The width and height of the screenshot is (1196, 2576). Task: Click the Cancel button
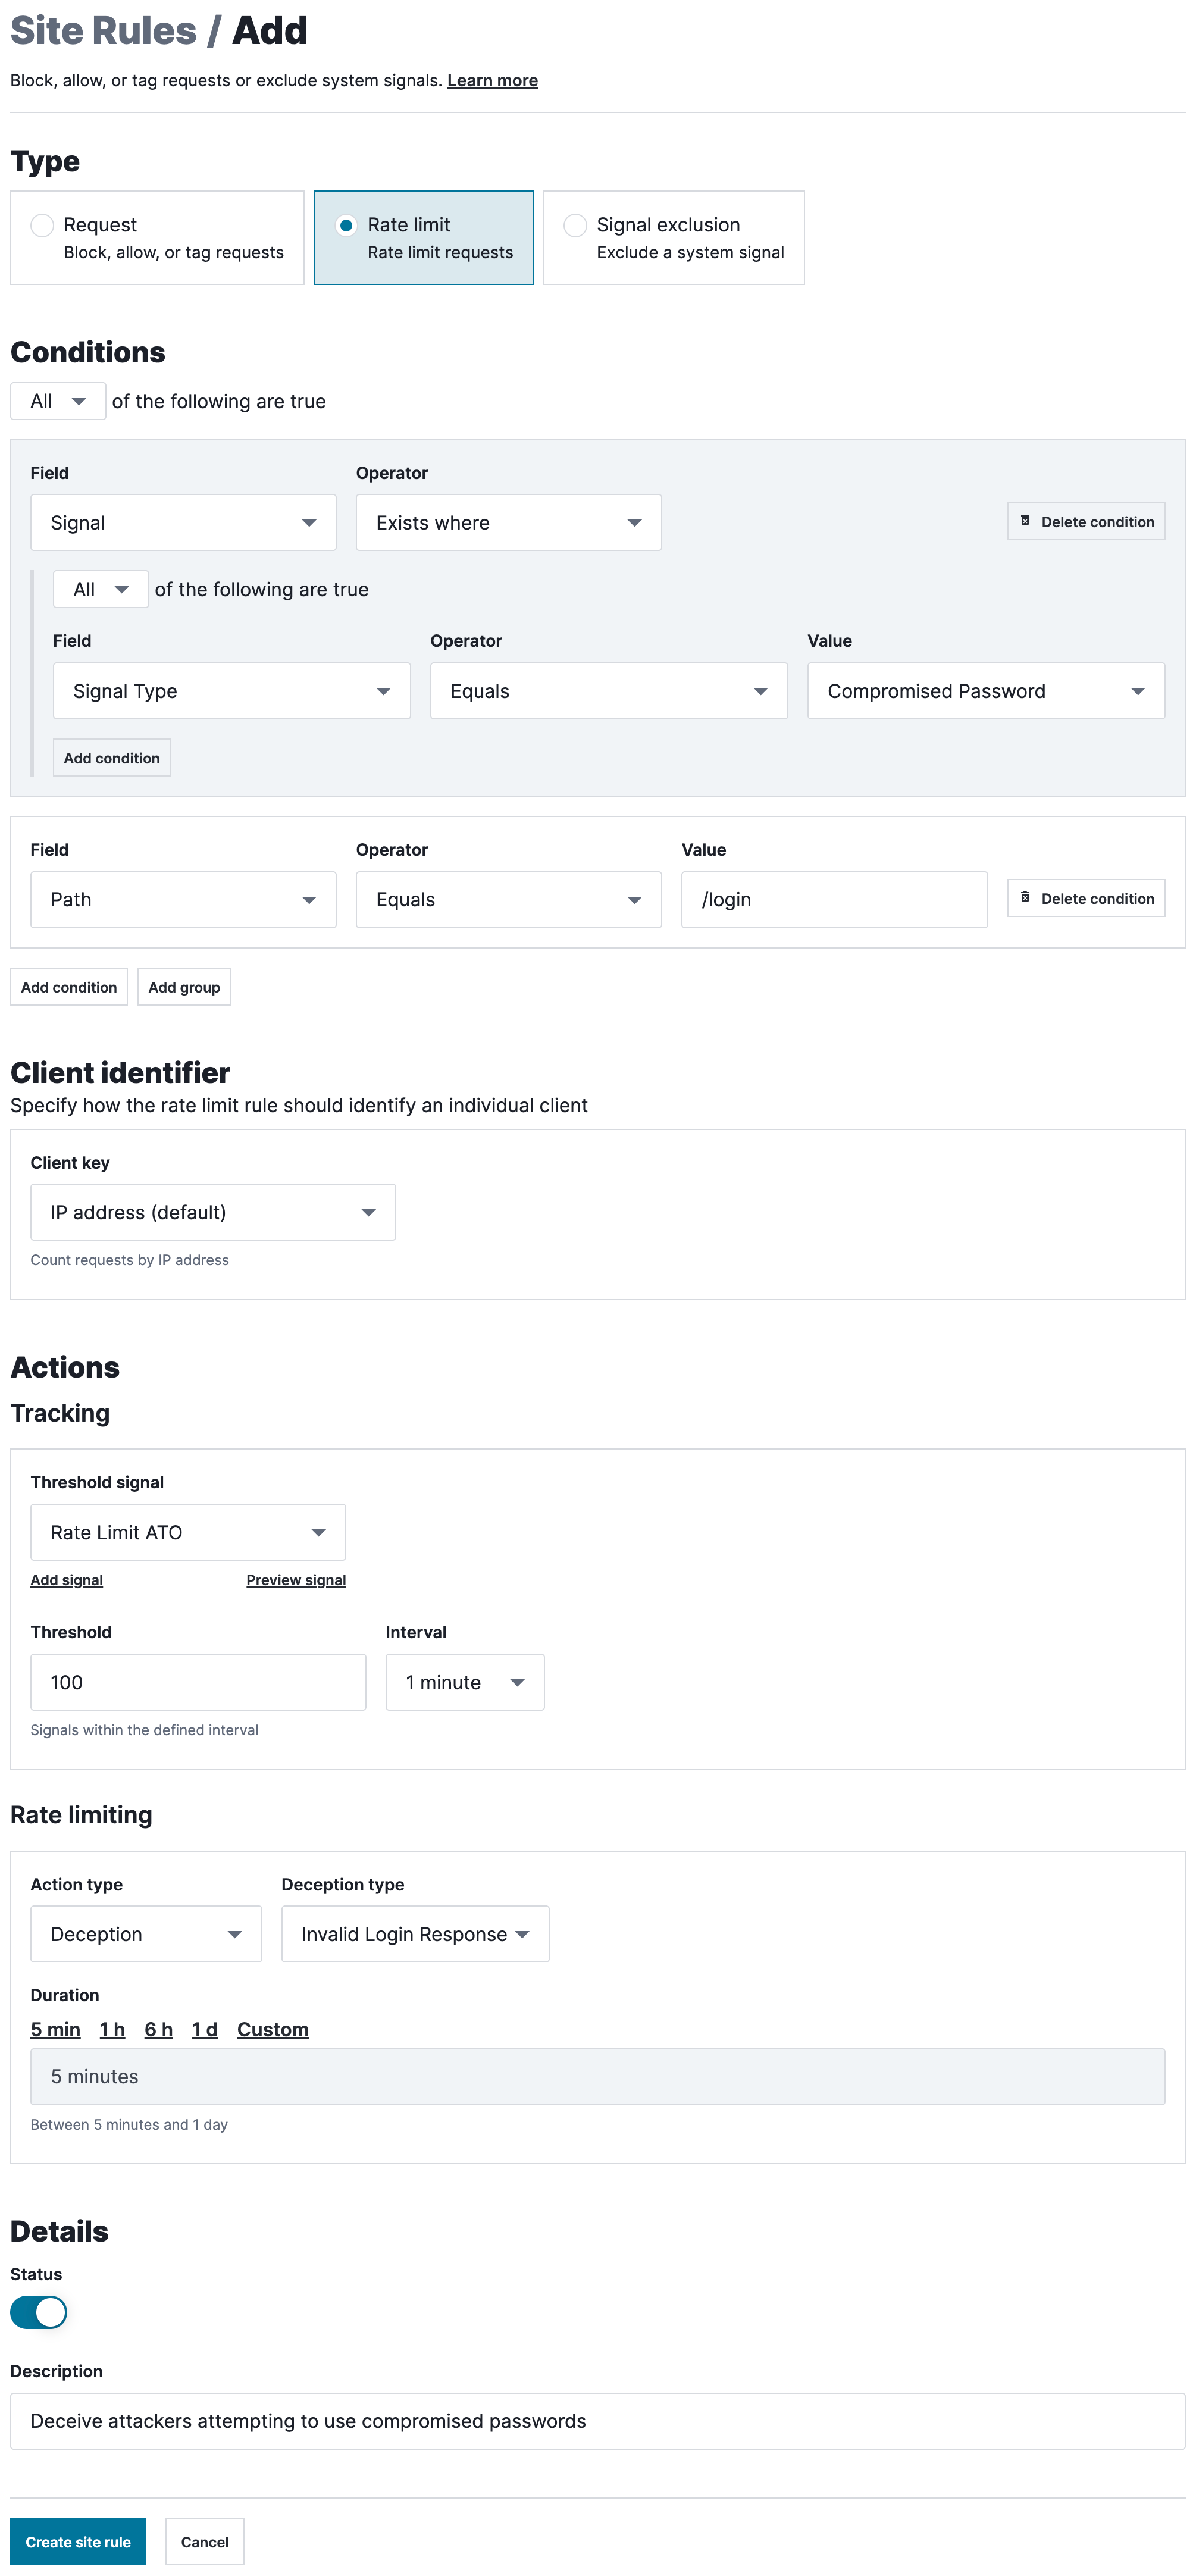(204, 2541)
